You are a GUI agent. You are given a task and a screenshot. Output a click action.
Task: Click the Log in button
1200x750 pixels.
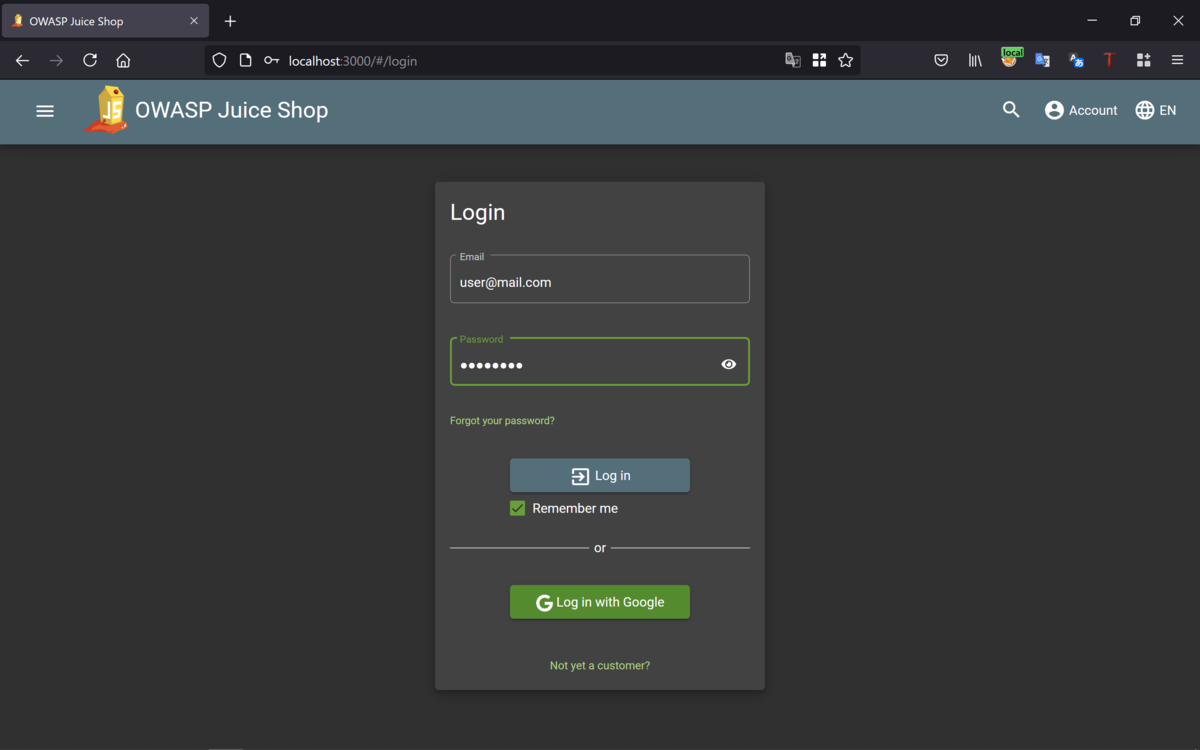point(600,475)
